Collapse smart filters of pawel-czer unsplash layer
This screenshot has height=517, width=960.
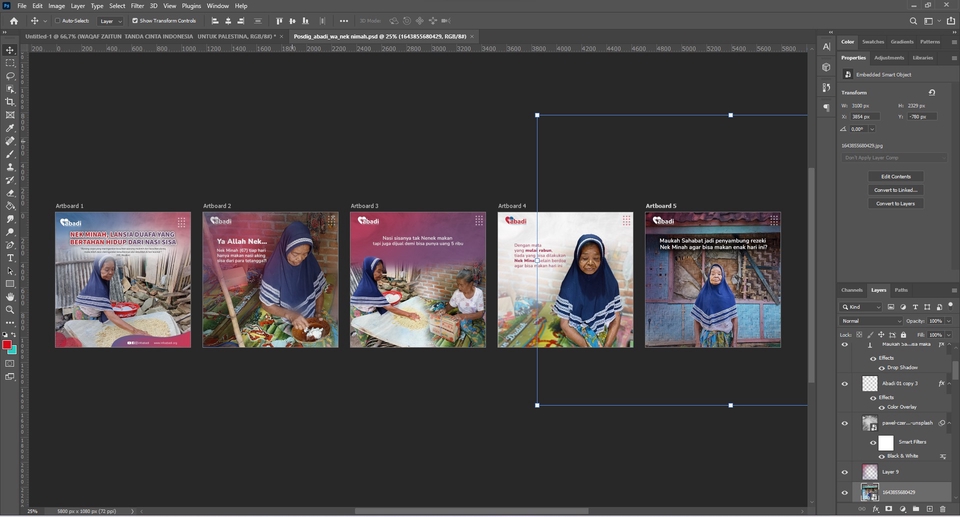tap(950, 423)
